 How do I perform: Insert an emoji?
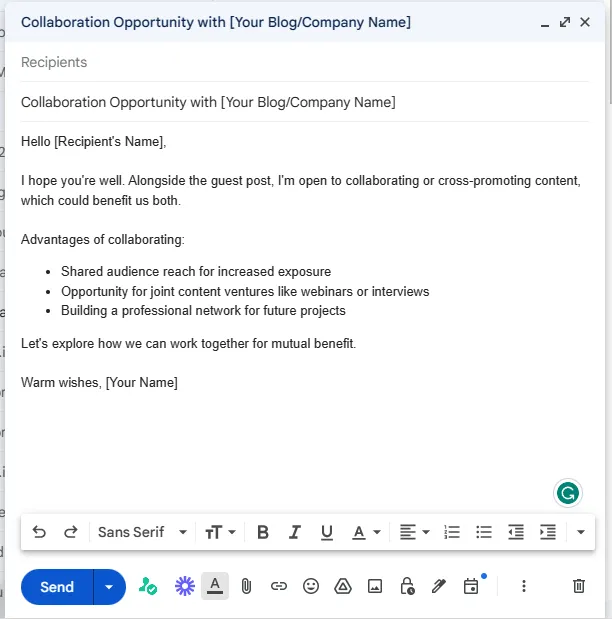click(311, 586)
